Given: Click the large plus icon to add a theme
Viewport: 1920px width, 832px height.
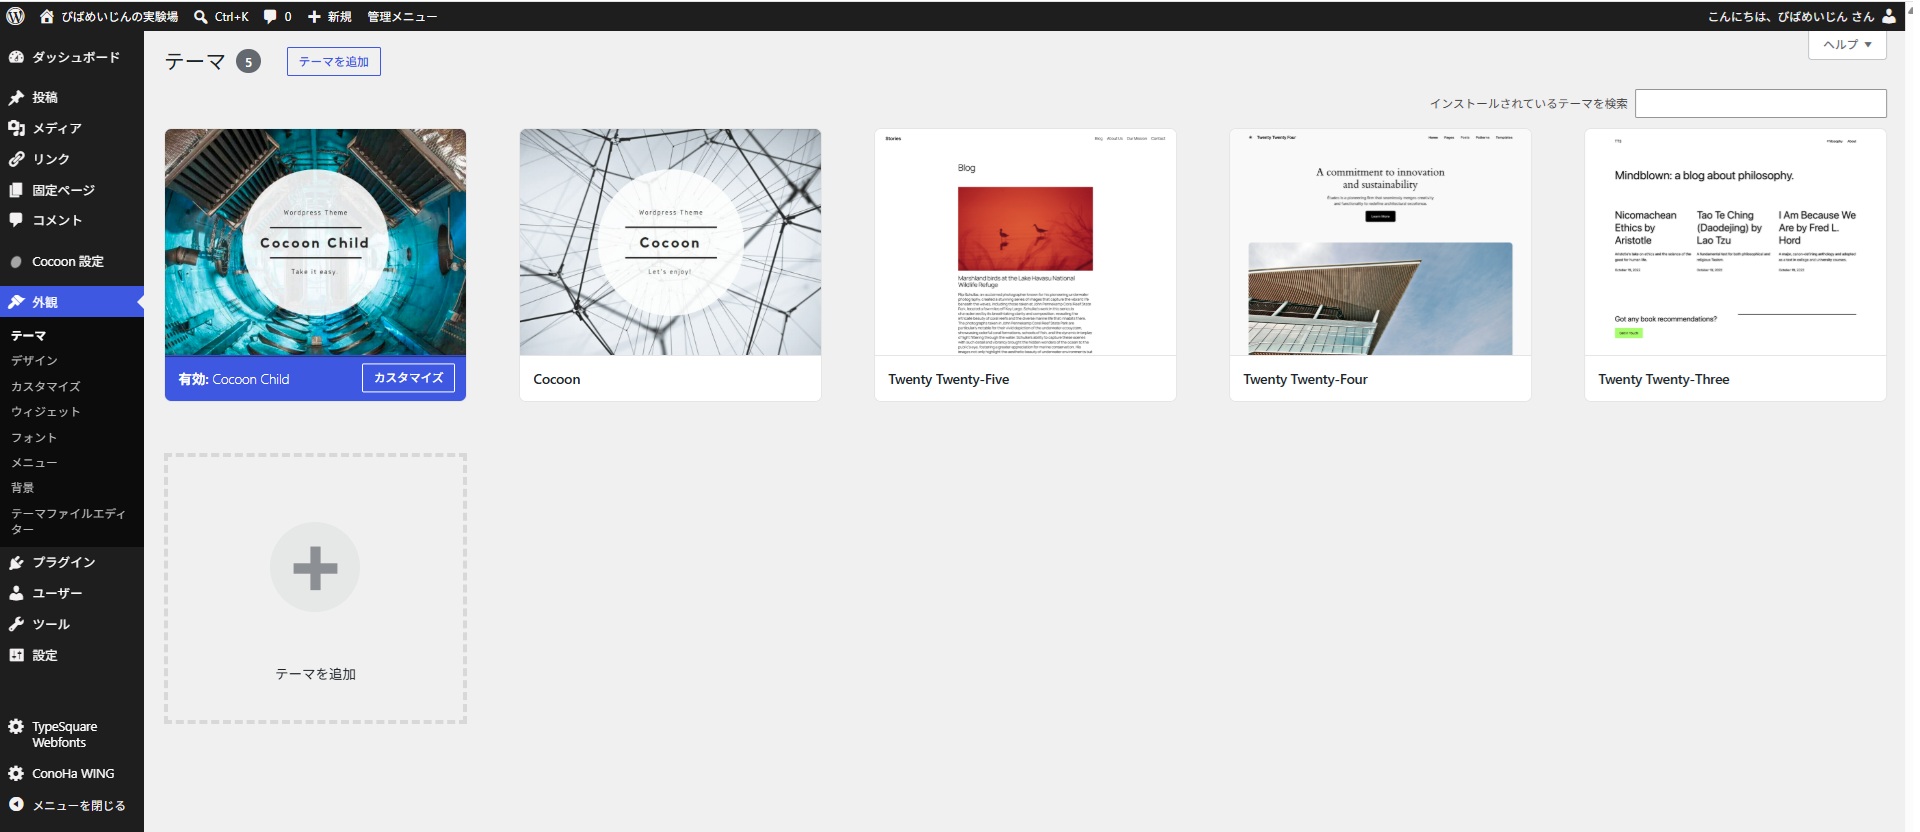Looking at the screenshot, I should 315,568.
